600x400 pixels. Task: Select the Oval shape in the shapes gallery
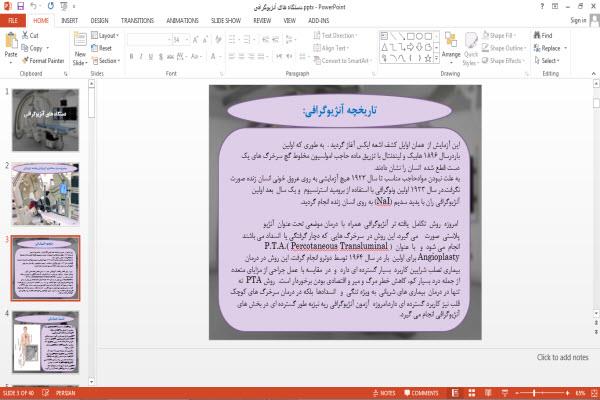point(419,36)
